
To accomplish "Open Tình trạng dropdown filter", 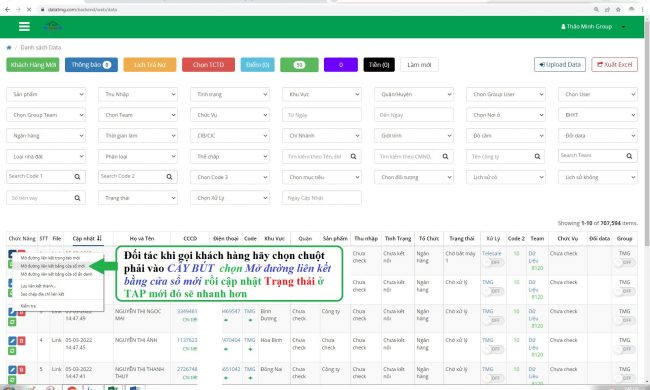I will point(230,94).
